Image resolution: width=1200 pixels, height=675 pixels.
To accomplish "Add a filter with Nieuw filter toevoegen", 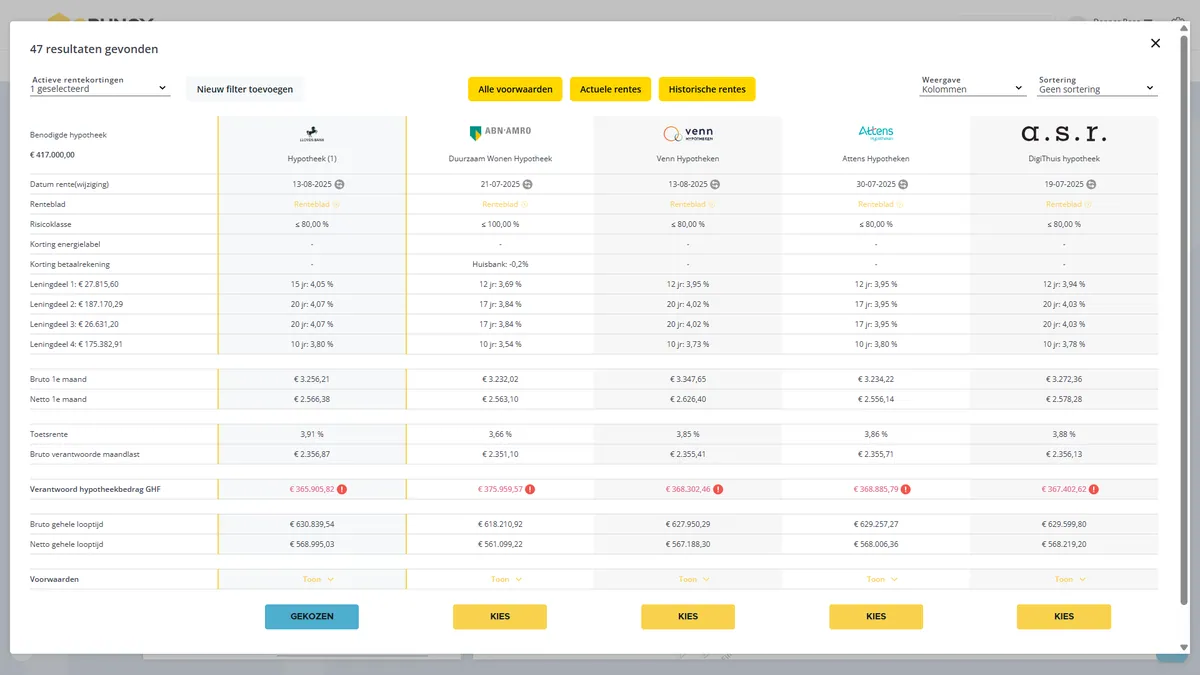I will point(245,89).
